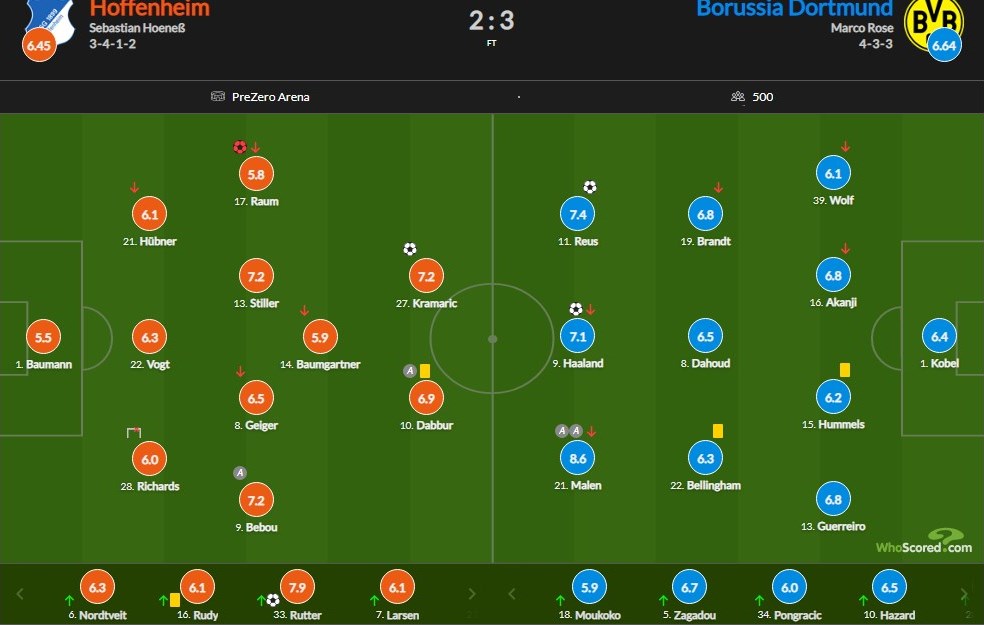Open the Hoffenheim team name link
Screen dimensions: 984x625
pyautogui.click(x=149, y=9)
